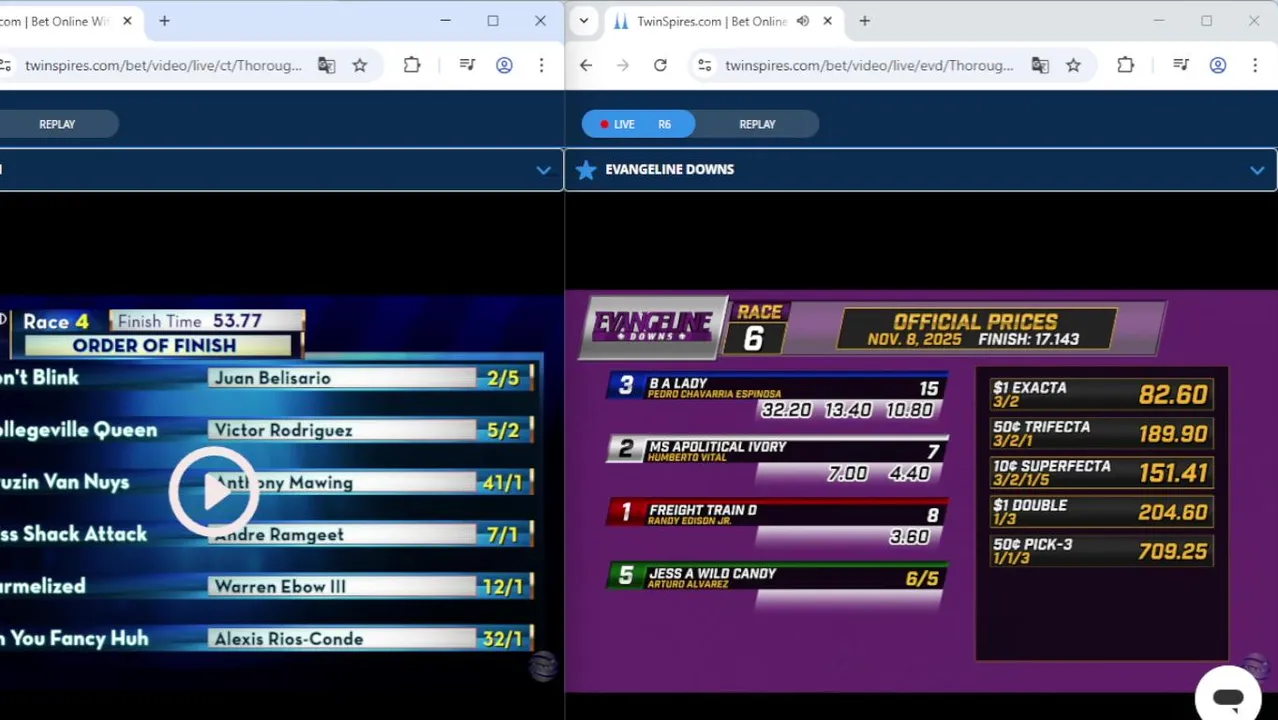1278x720 pixels.
Task: Click the $1 Double payout 204.60
Action: click(x=1173, y=512)
